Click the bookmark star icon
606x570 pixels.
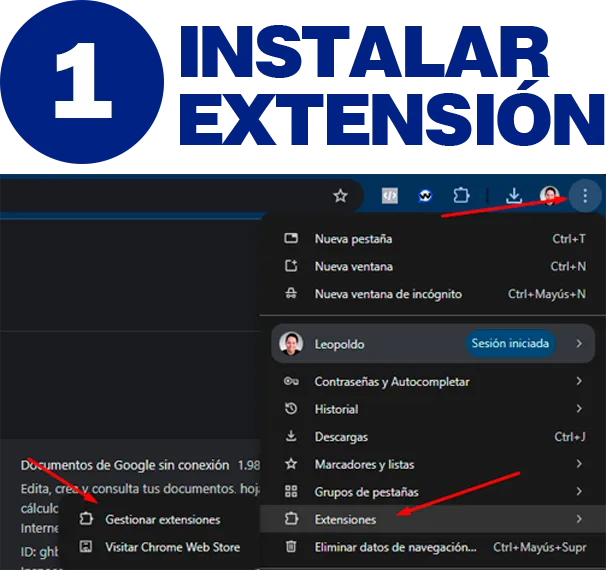click(x=340, y=196)
